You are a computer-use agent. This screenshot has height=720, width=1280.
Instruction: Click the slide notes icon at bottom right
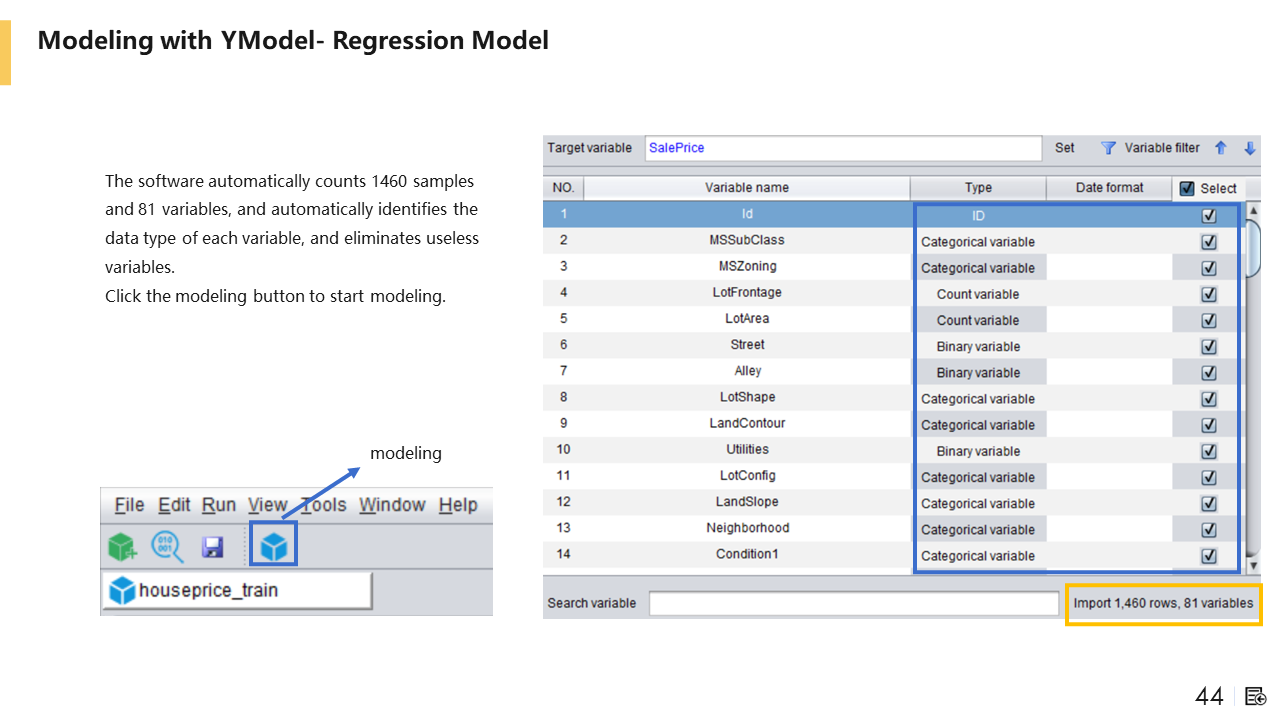(x=1256, y=696)
